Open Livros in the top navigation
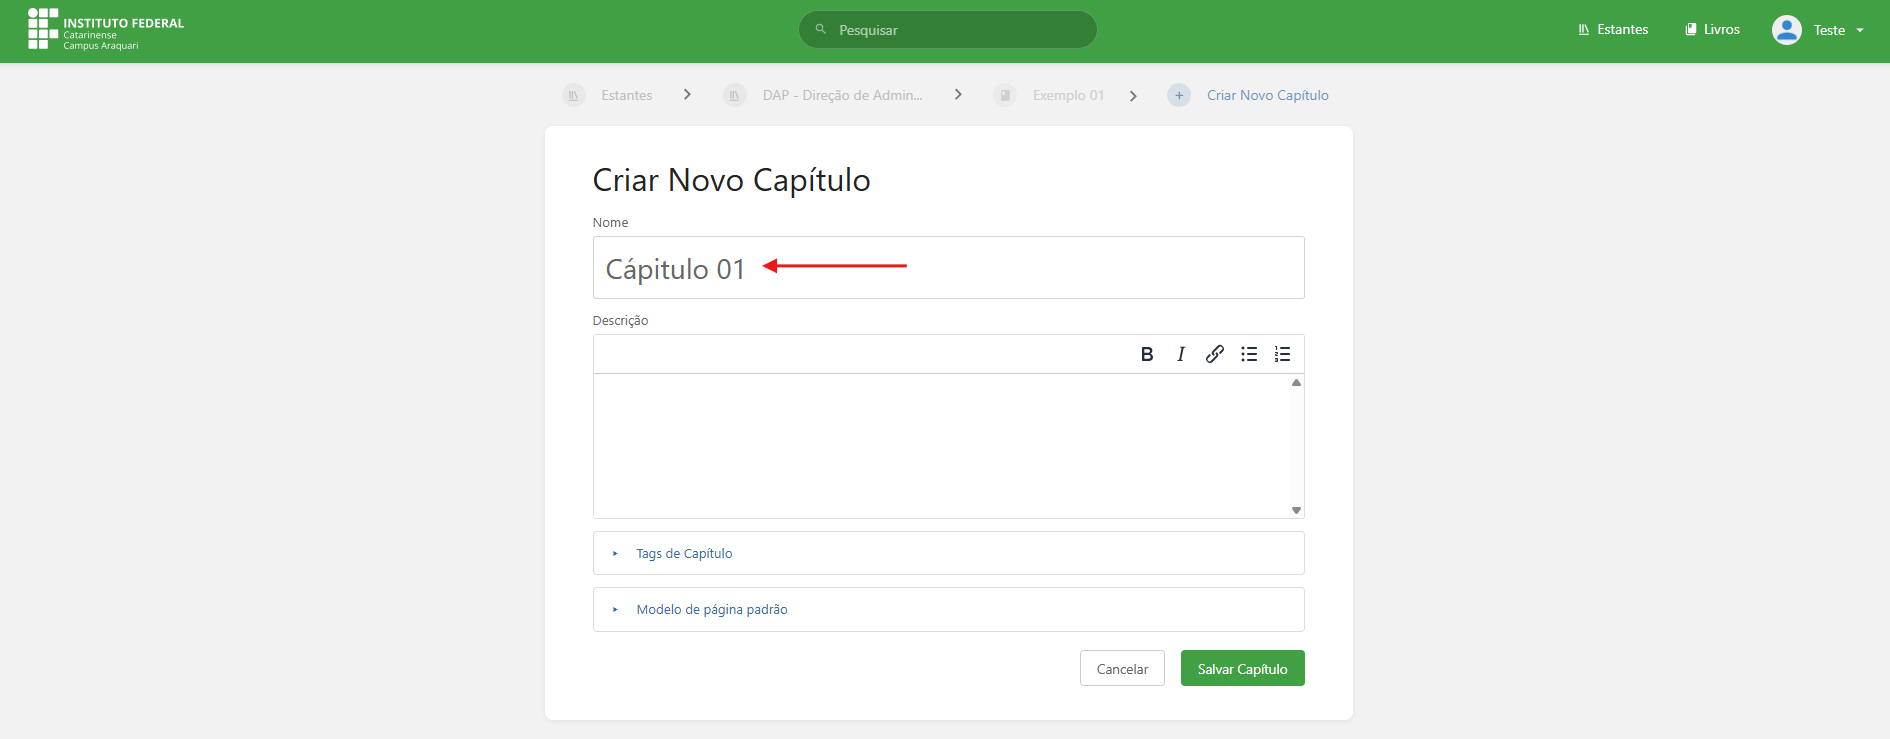 [x=1712, y=30]
